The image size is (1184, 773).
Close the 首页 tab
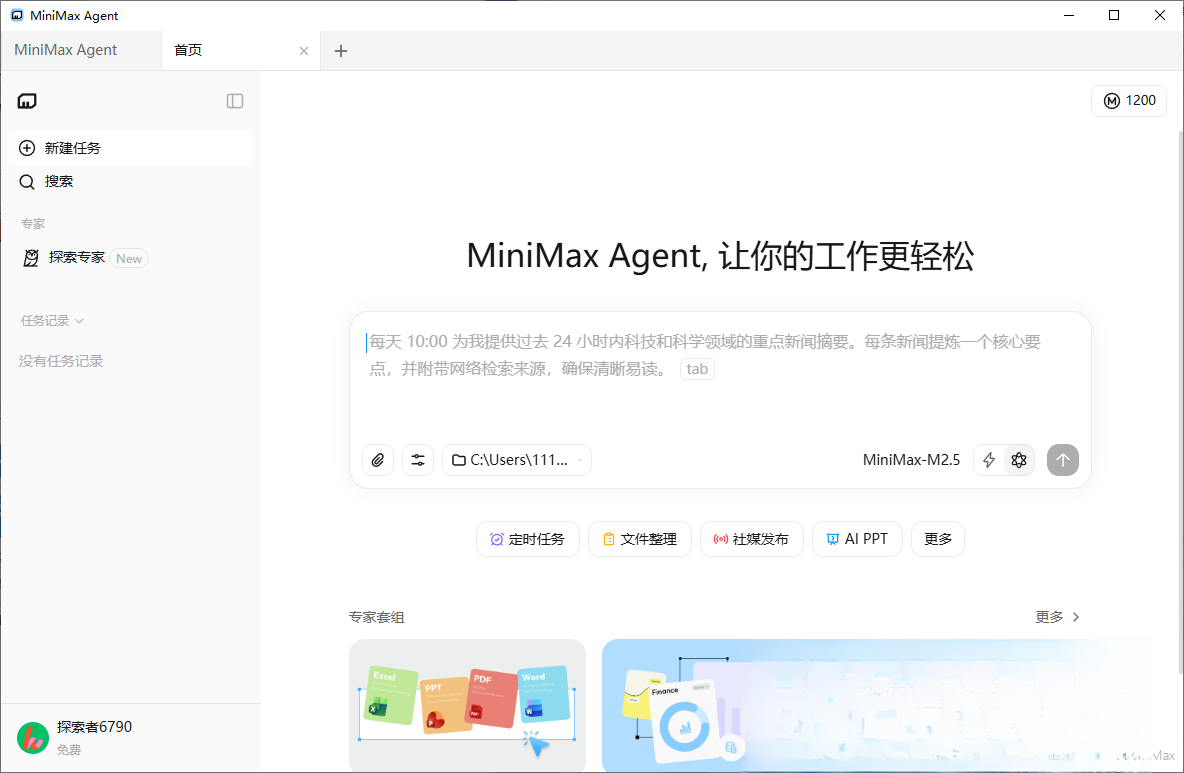click(304, 51)
